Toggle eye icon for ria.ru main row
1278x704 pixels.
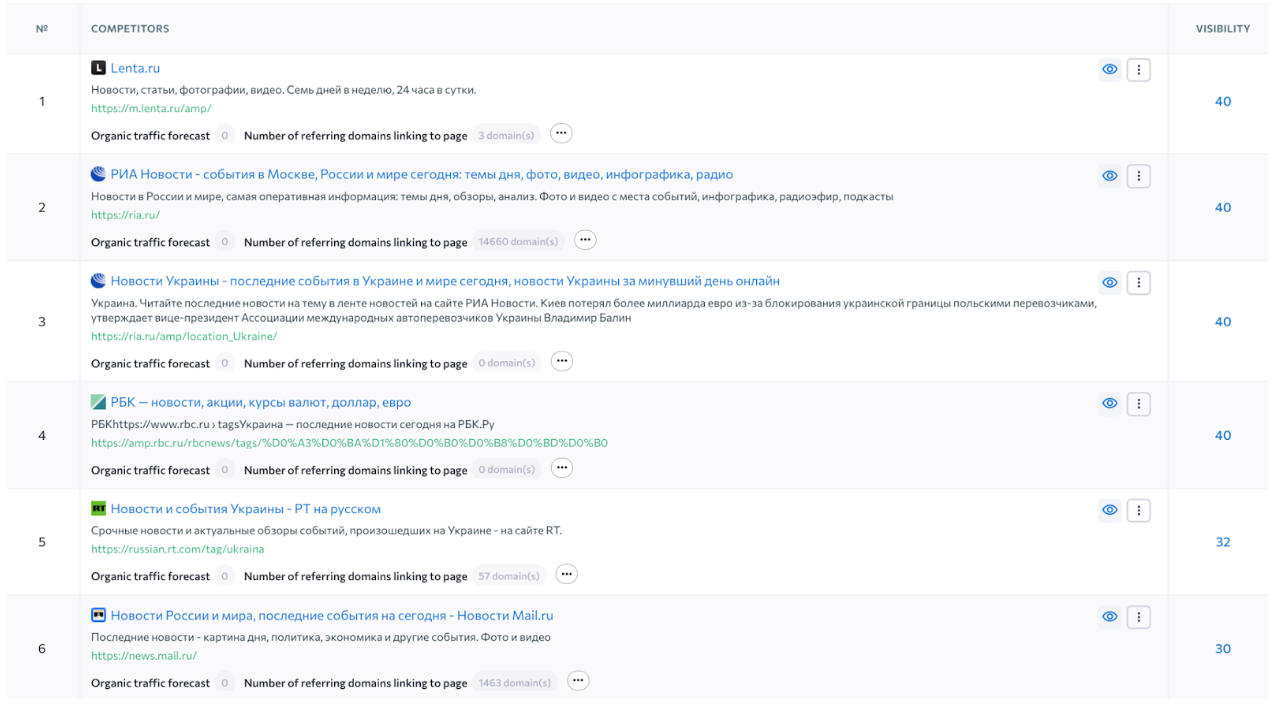pyautogui.click(x=1109, y=176)
